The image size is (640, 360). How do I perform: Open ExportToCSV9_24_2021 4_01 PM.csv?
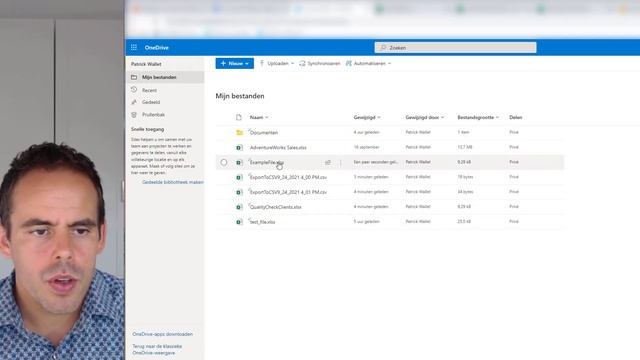288,192
